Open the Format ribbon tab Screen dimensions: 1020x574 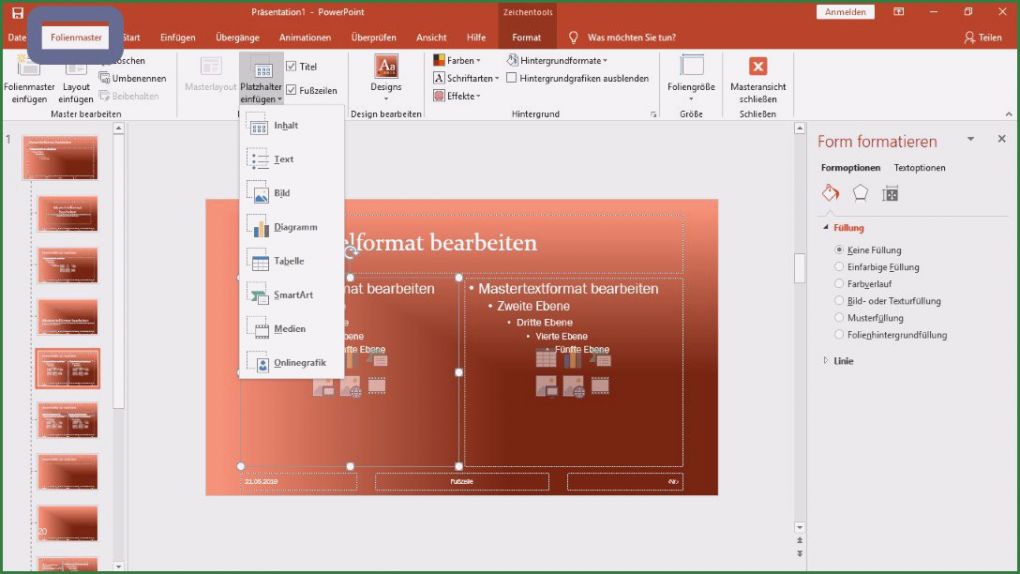pos(526,38)
